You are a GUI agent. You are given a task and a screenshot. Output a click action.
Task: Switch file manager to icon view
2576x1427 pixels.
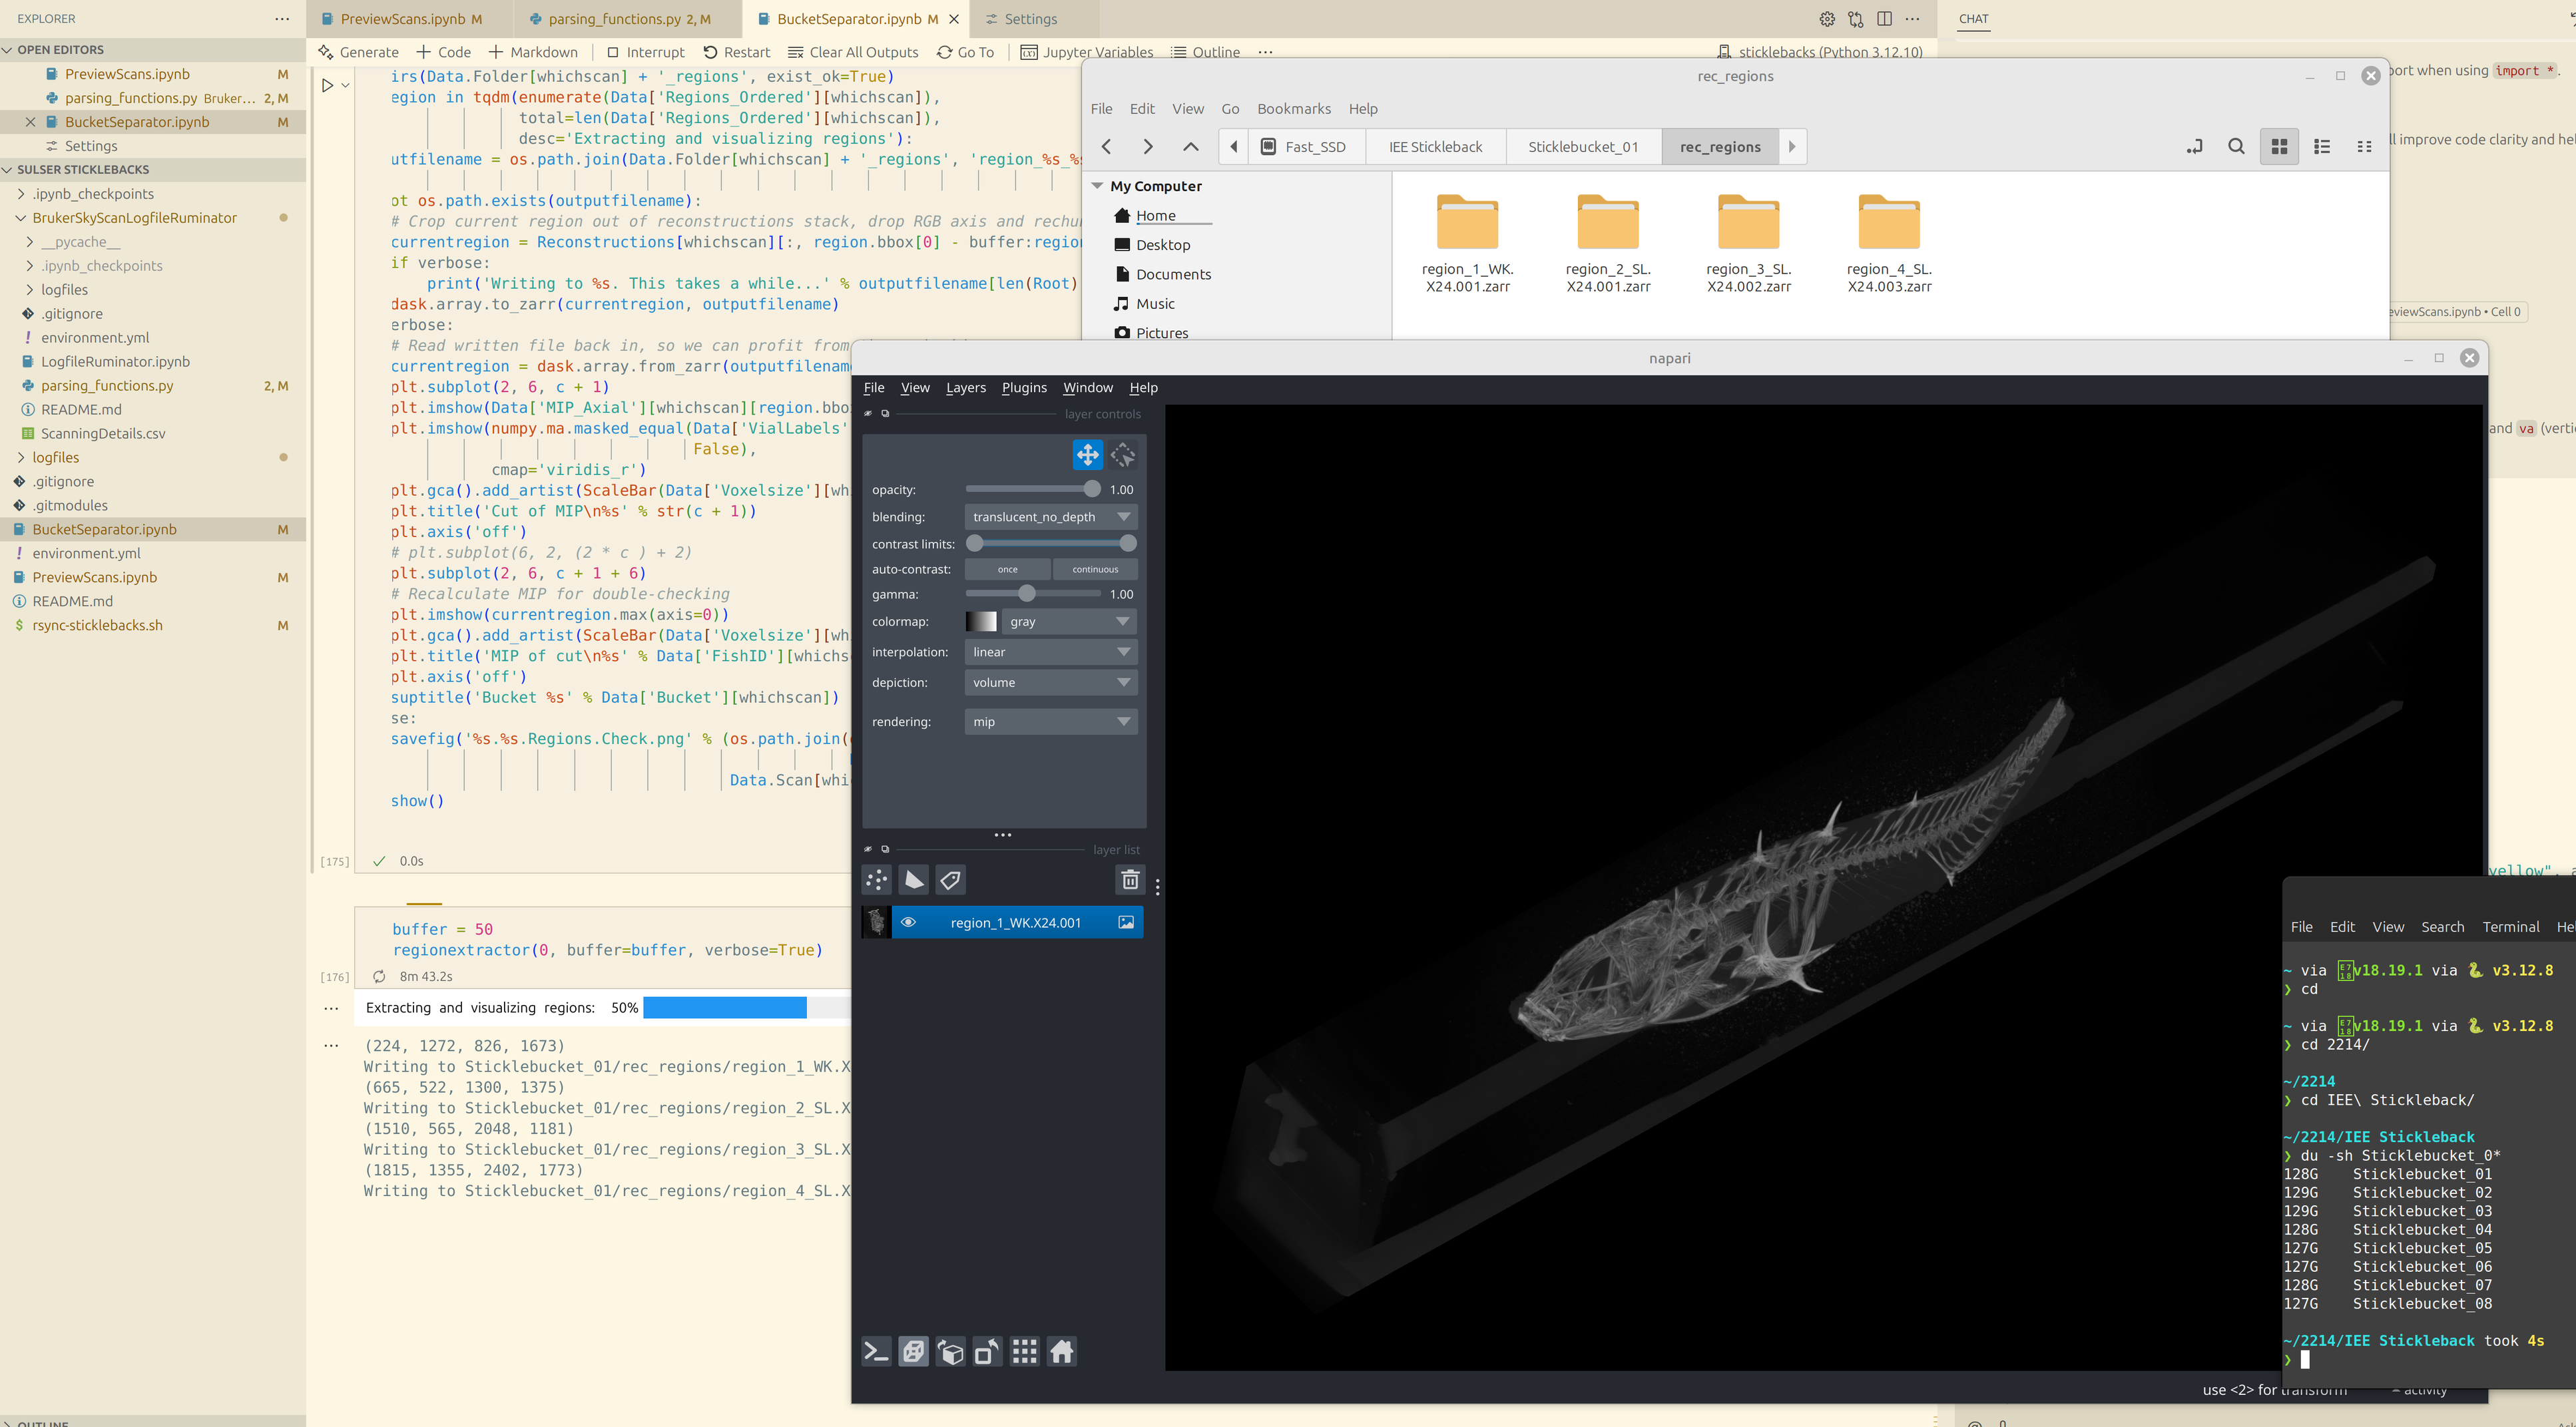point(2279,147)
